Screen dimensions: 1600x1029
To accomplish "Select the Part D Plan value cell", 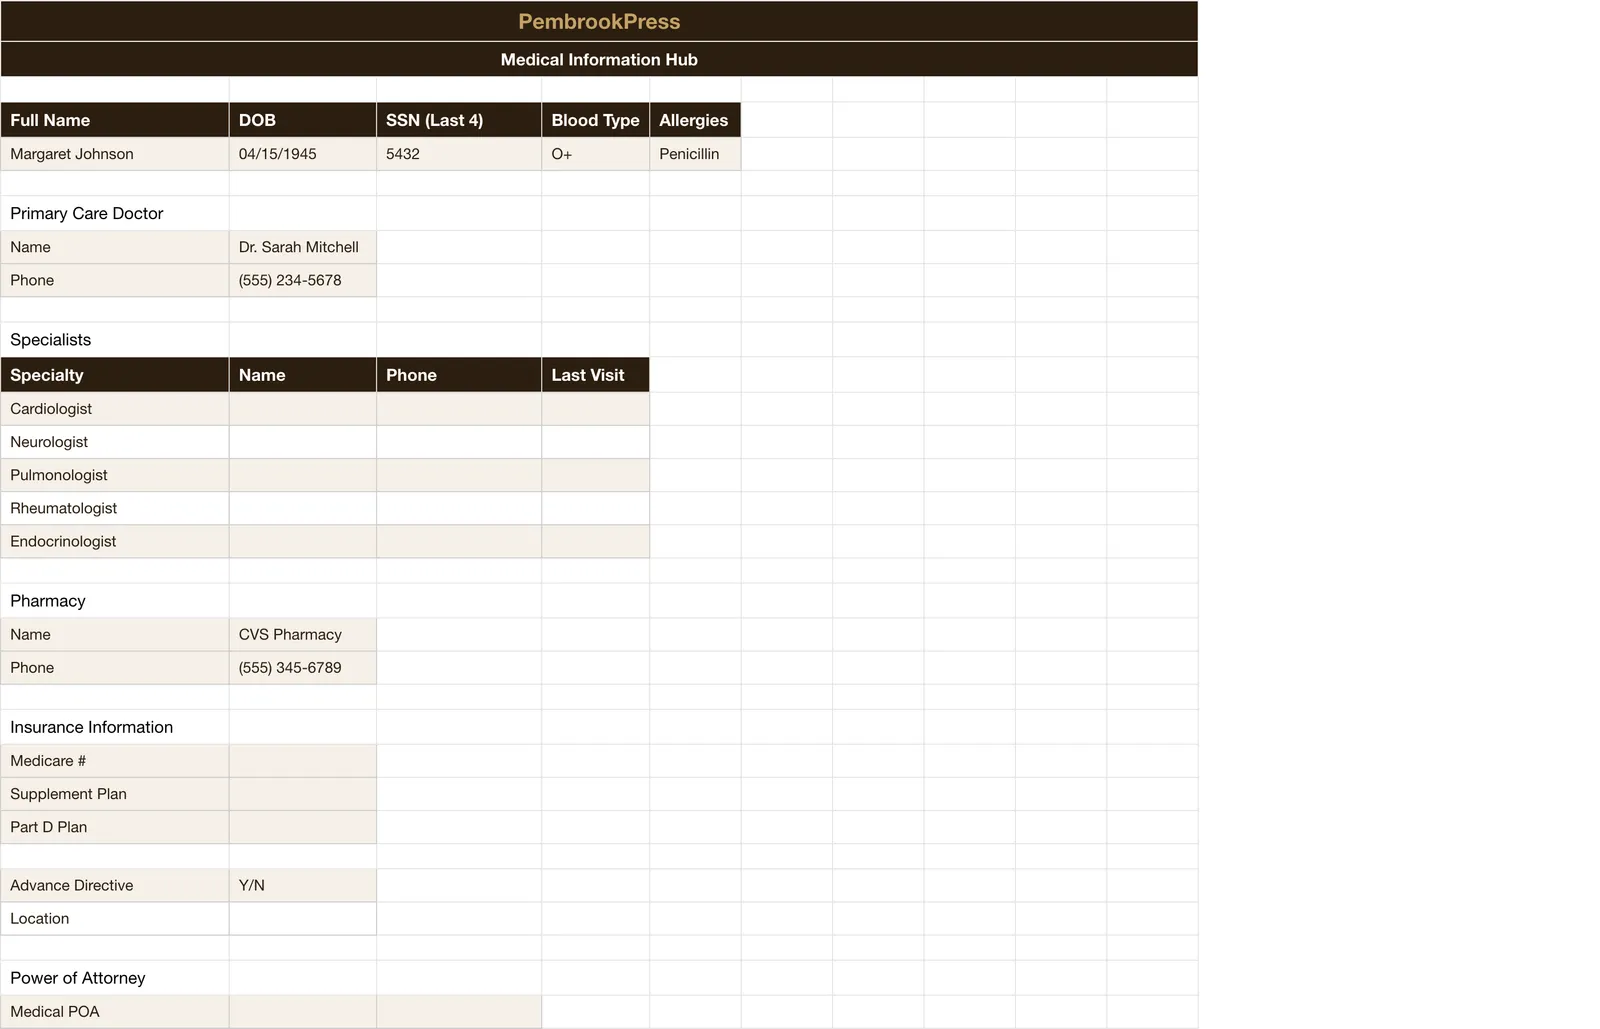I will (303, 827).
